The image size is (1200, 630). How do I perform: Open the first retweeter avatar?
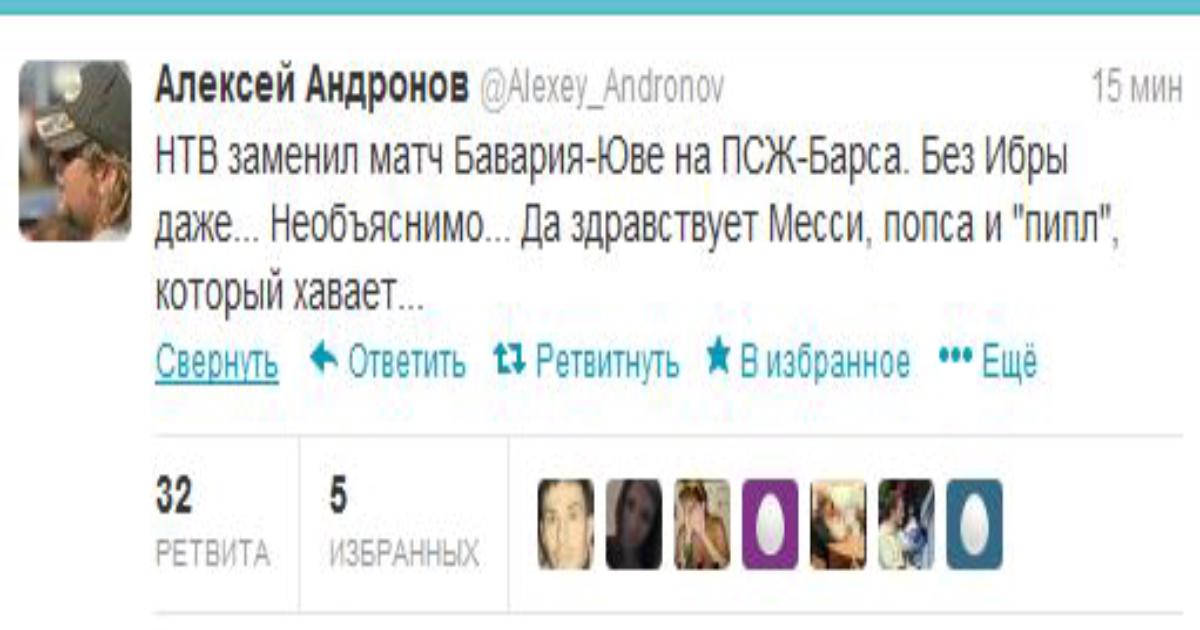pos(565,523)
